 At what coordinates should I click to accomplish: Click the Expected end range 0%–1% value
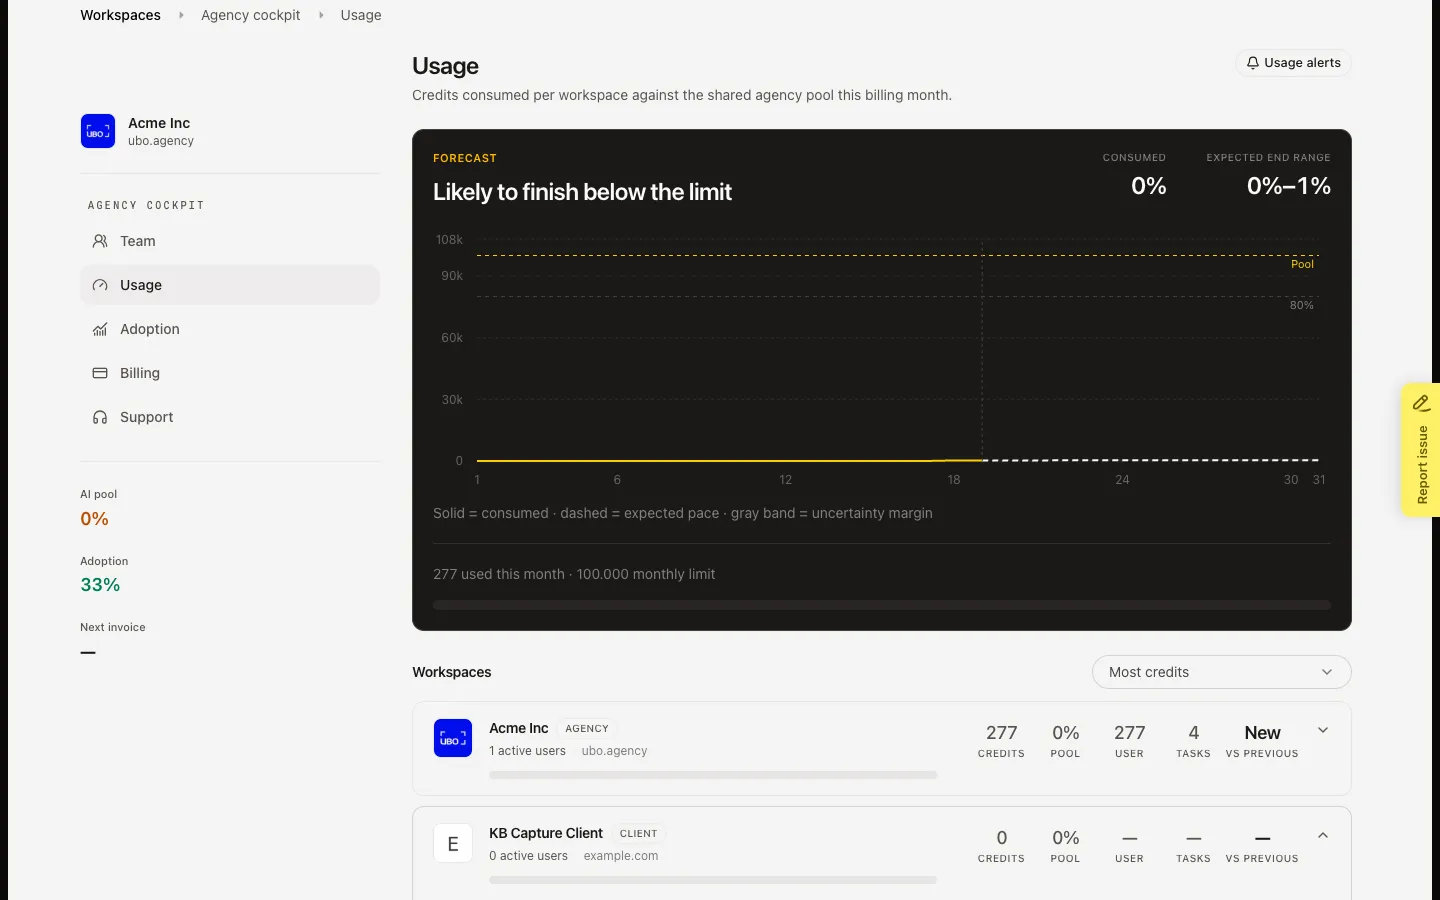(1288, 186)
